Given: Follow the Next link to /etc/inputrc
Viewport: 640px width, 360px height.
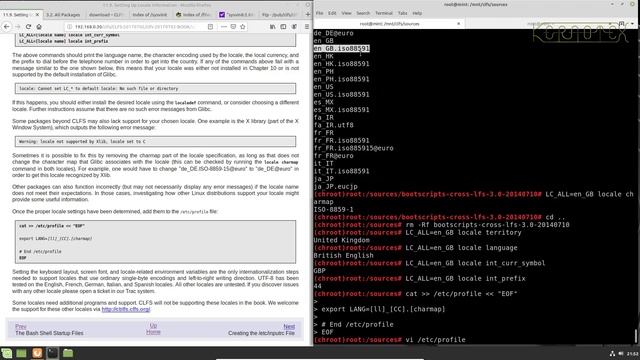Looking at the screenshot, I should (x=289, y=327).
